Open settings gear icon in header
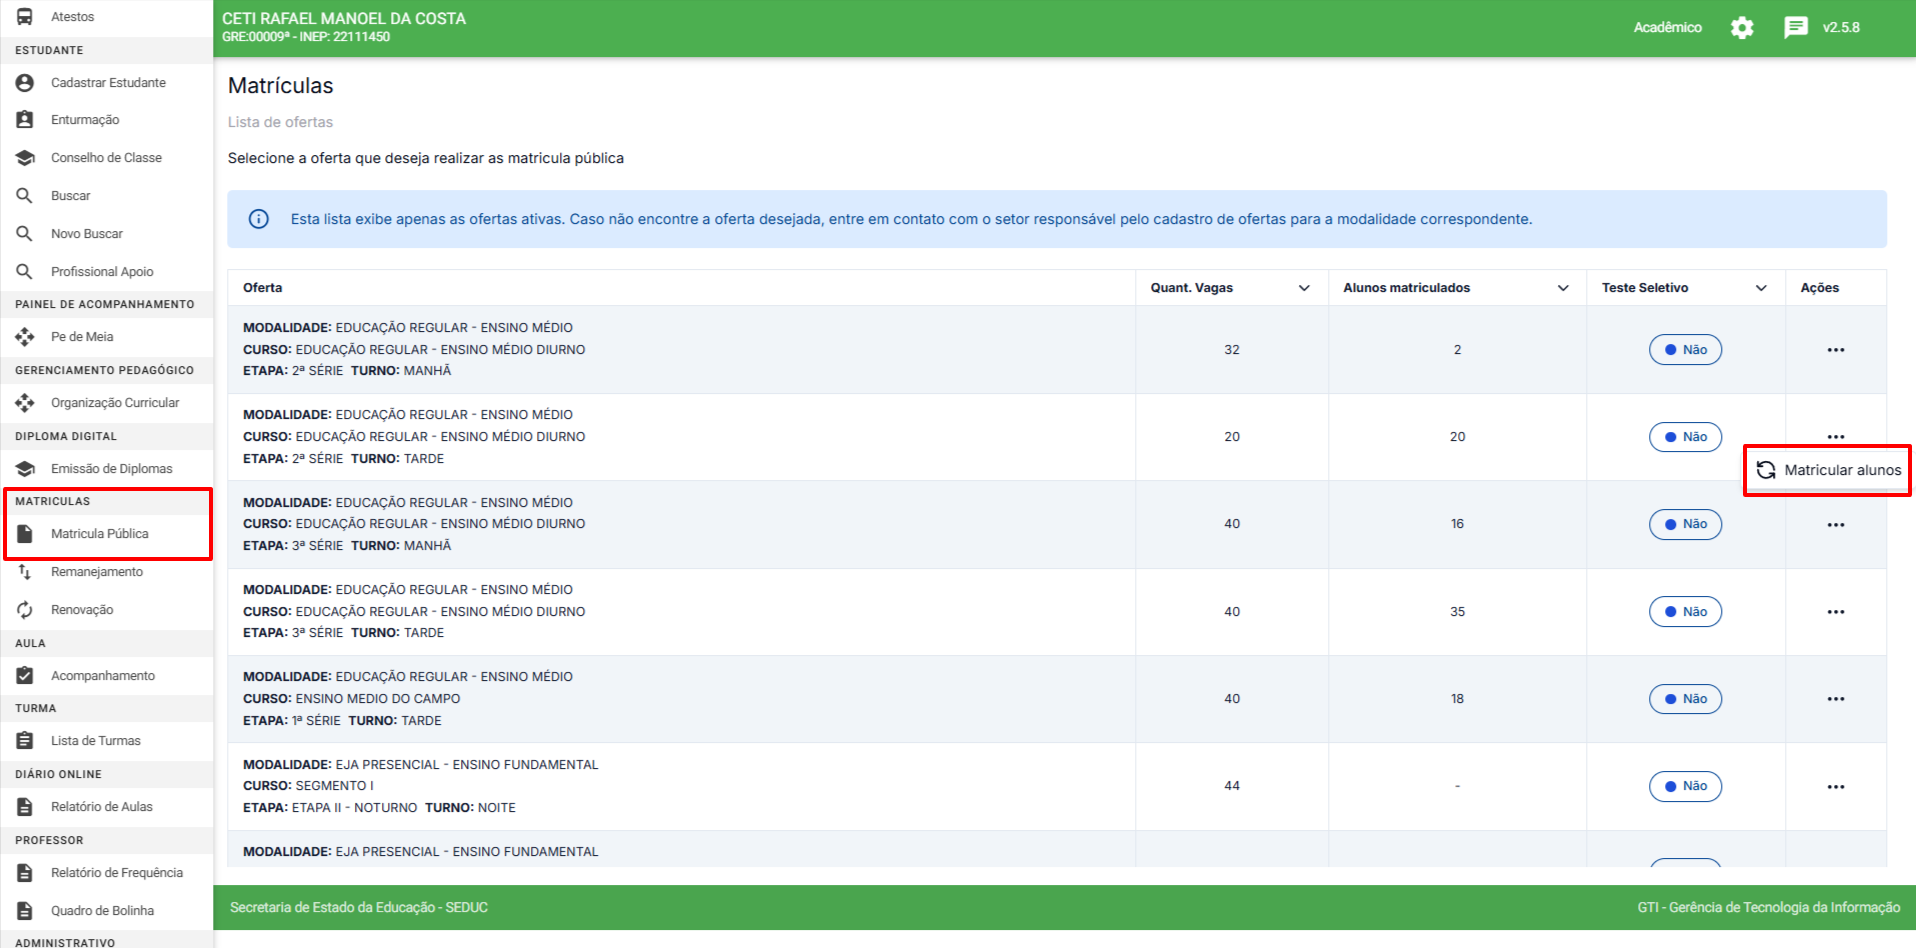 [1741, 28]
